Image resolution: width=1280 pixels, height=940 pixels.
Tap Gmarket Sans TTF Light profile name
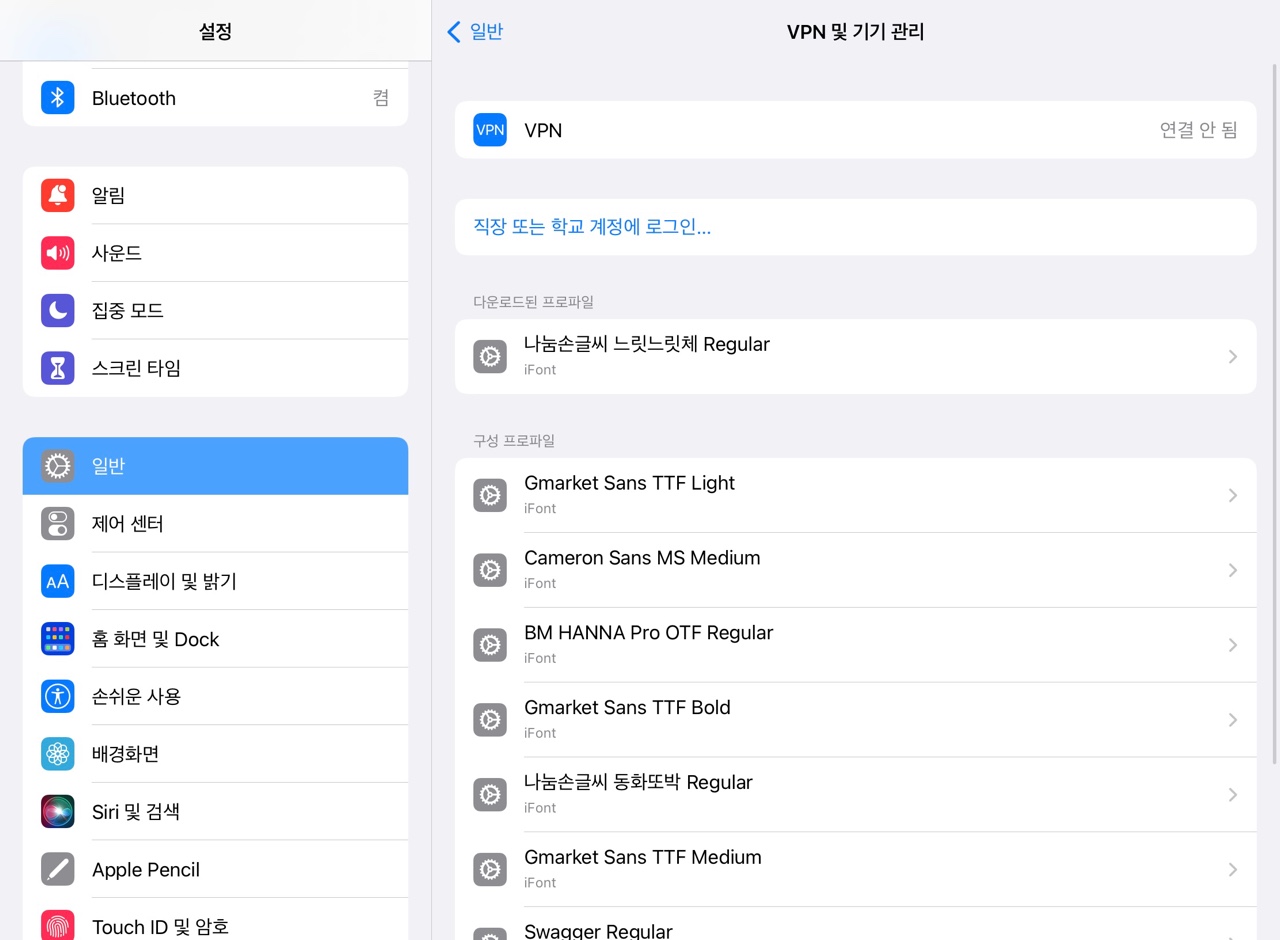629,483
